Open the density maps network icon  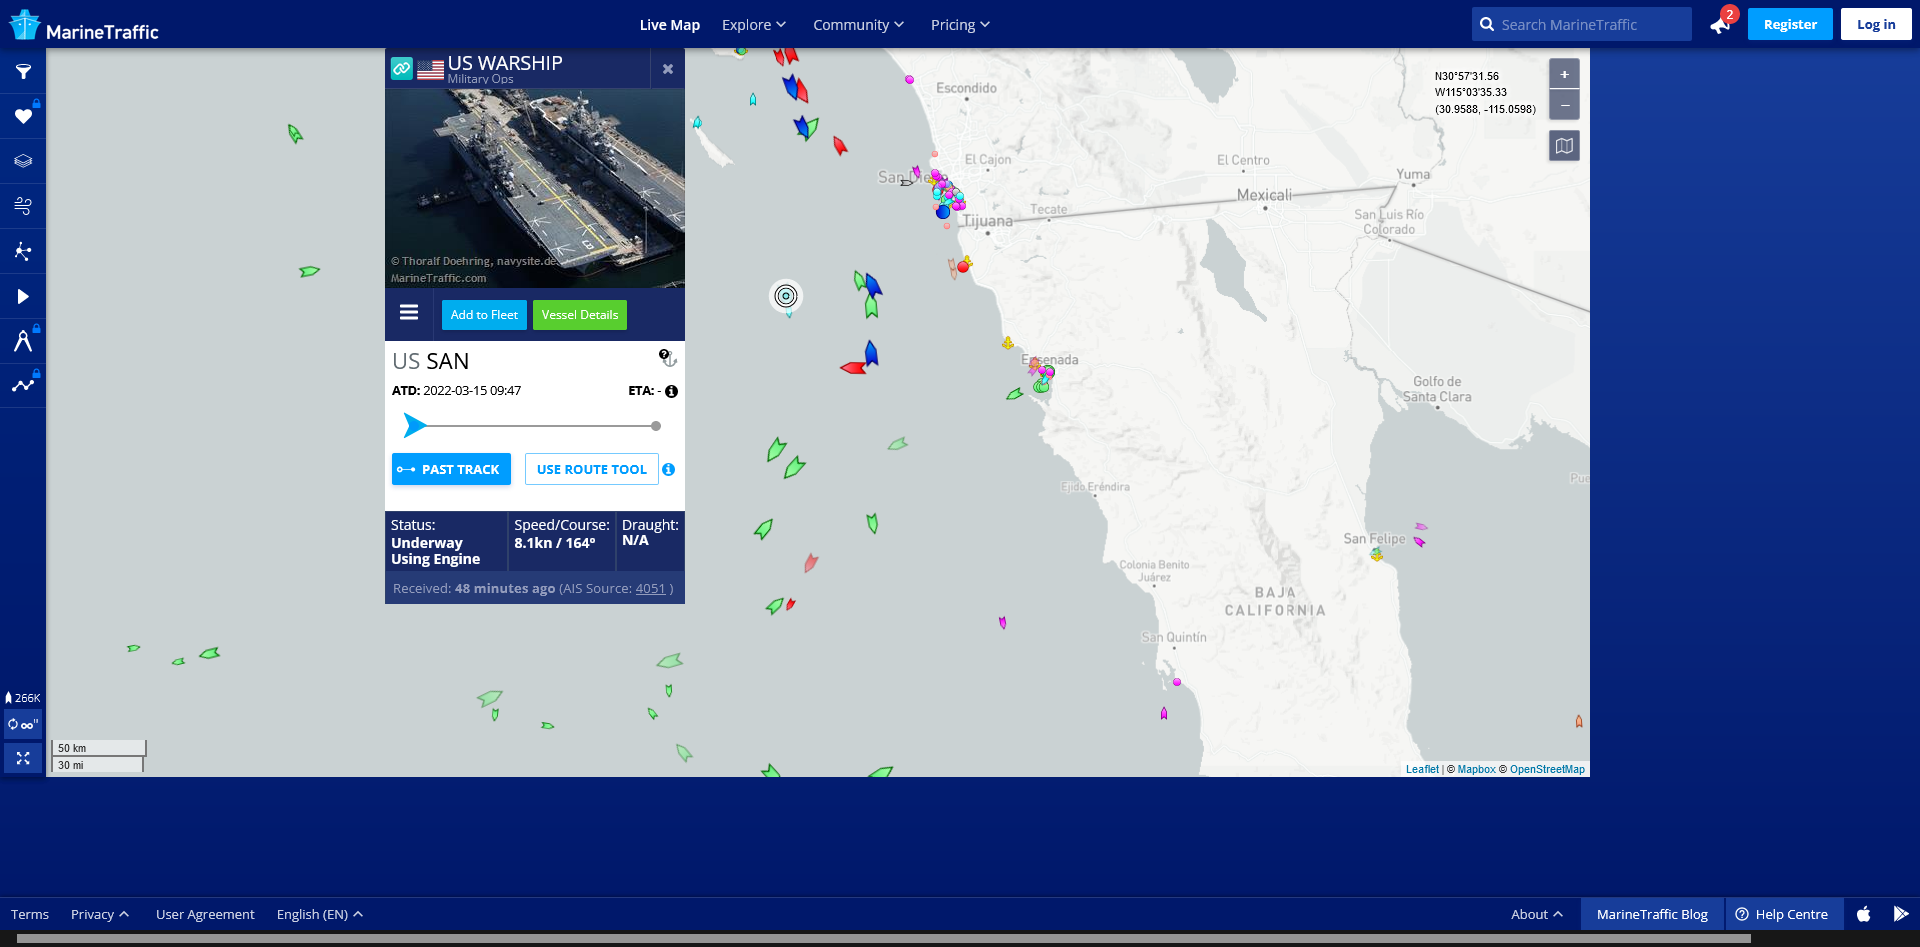[23, 251]
